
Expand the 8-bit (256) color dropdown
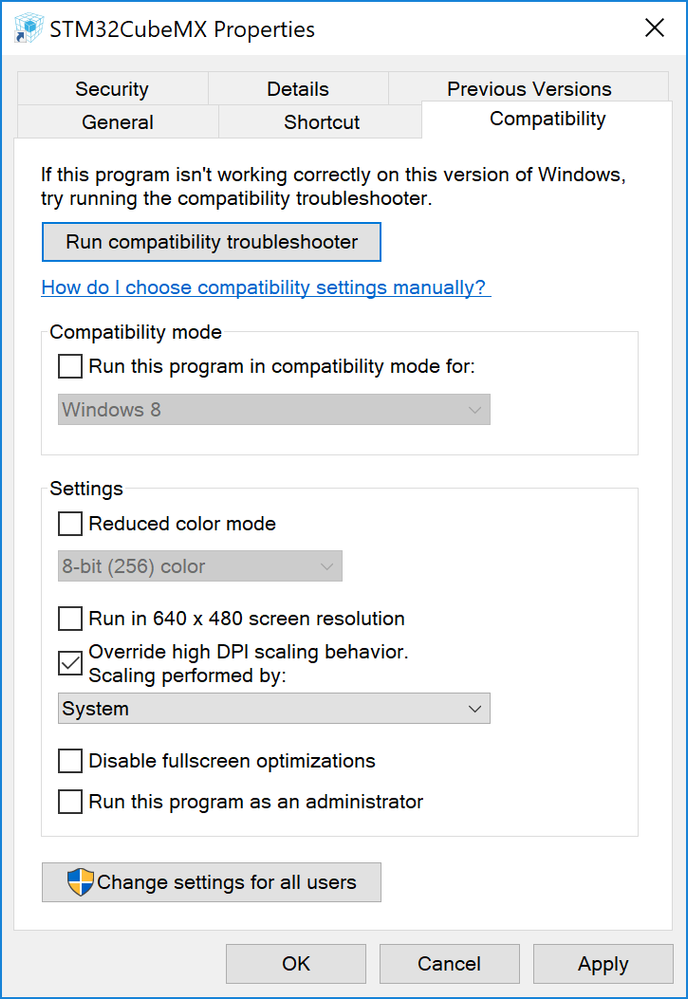(x=200, y=566)
